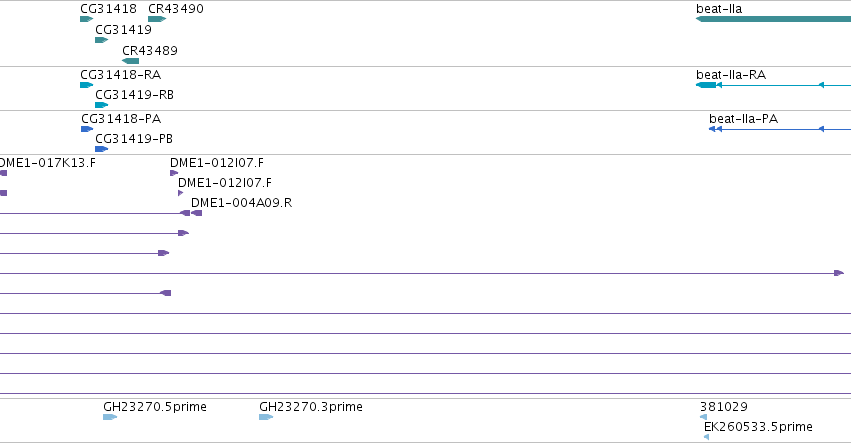Image resolution: width=851 pixels, height=443 pixels.
Task: Select the CR43489 gene glyph
Action: 131,61
